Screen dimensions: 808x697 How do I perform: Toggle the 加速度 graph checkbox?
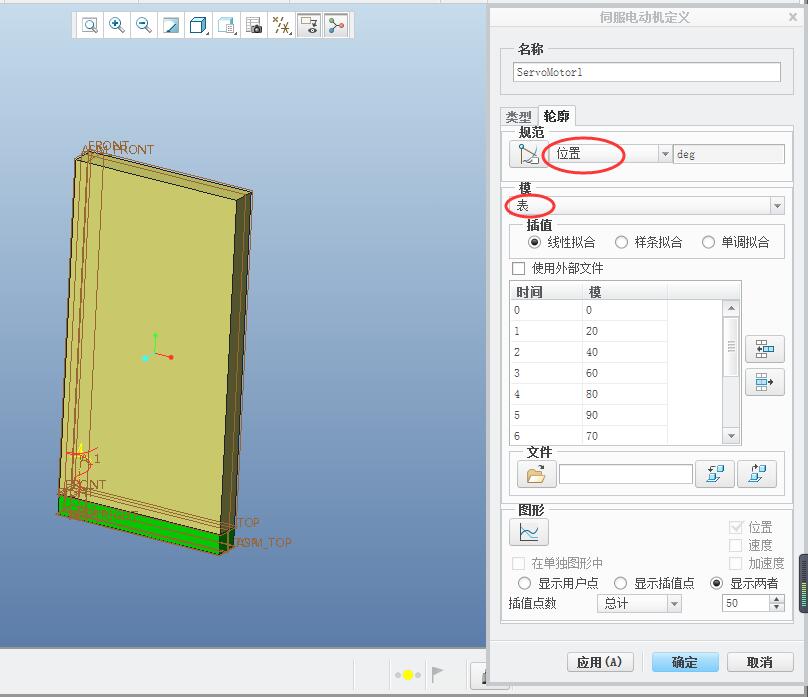(736, 563)
